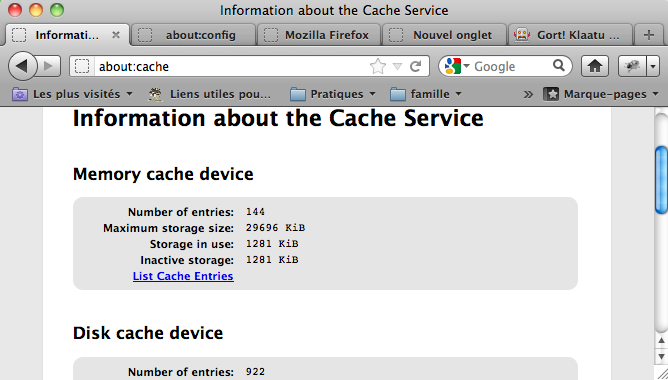The image size is (668, 380).
Task: Click the Storage in use label
Action: [192, 244]
